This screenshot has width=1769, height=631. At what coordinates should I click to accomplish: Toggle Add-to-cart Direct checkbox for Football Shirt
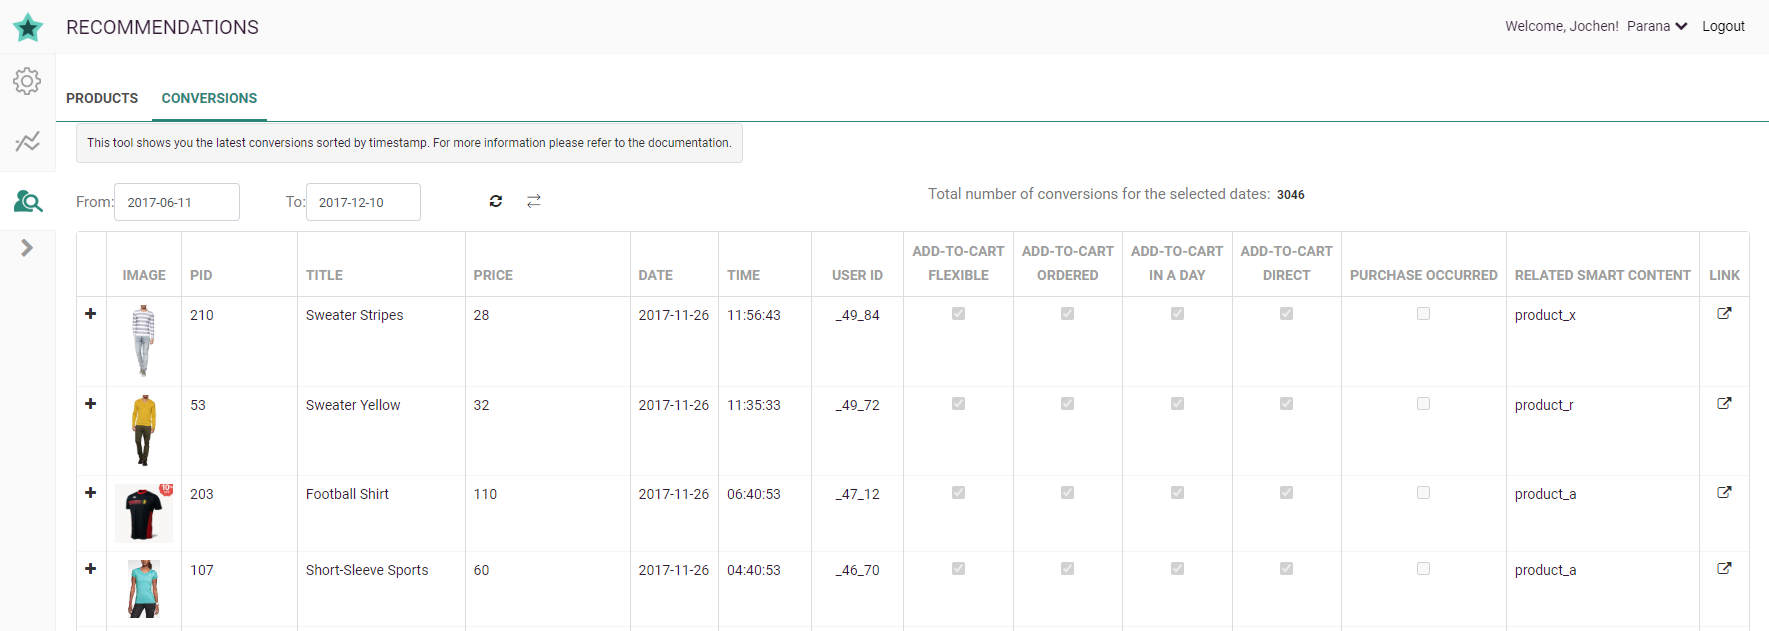[1286, 493]
